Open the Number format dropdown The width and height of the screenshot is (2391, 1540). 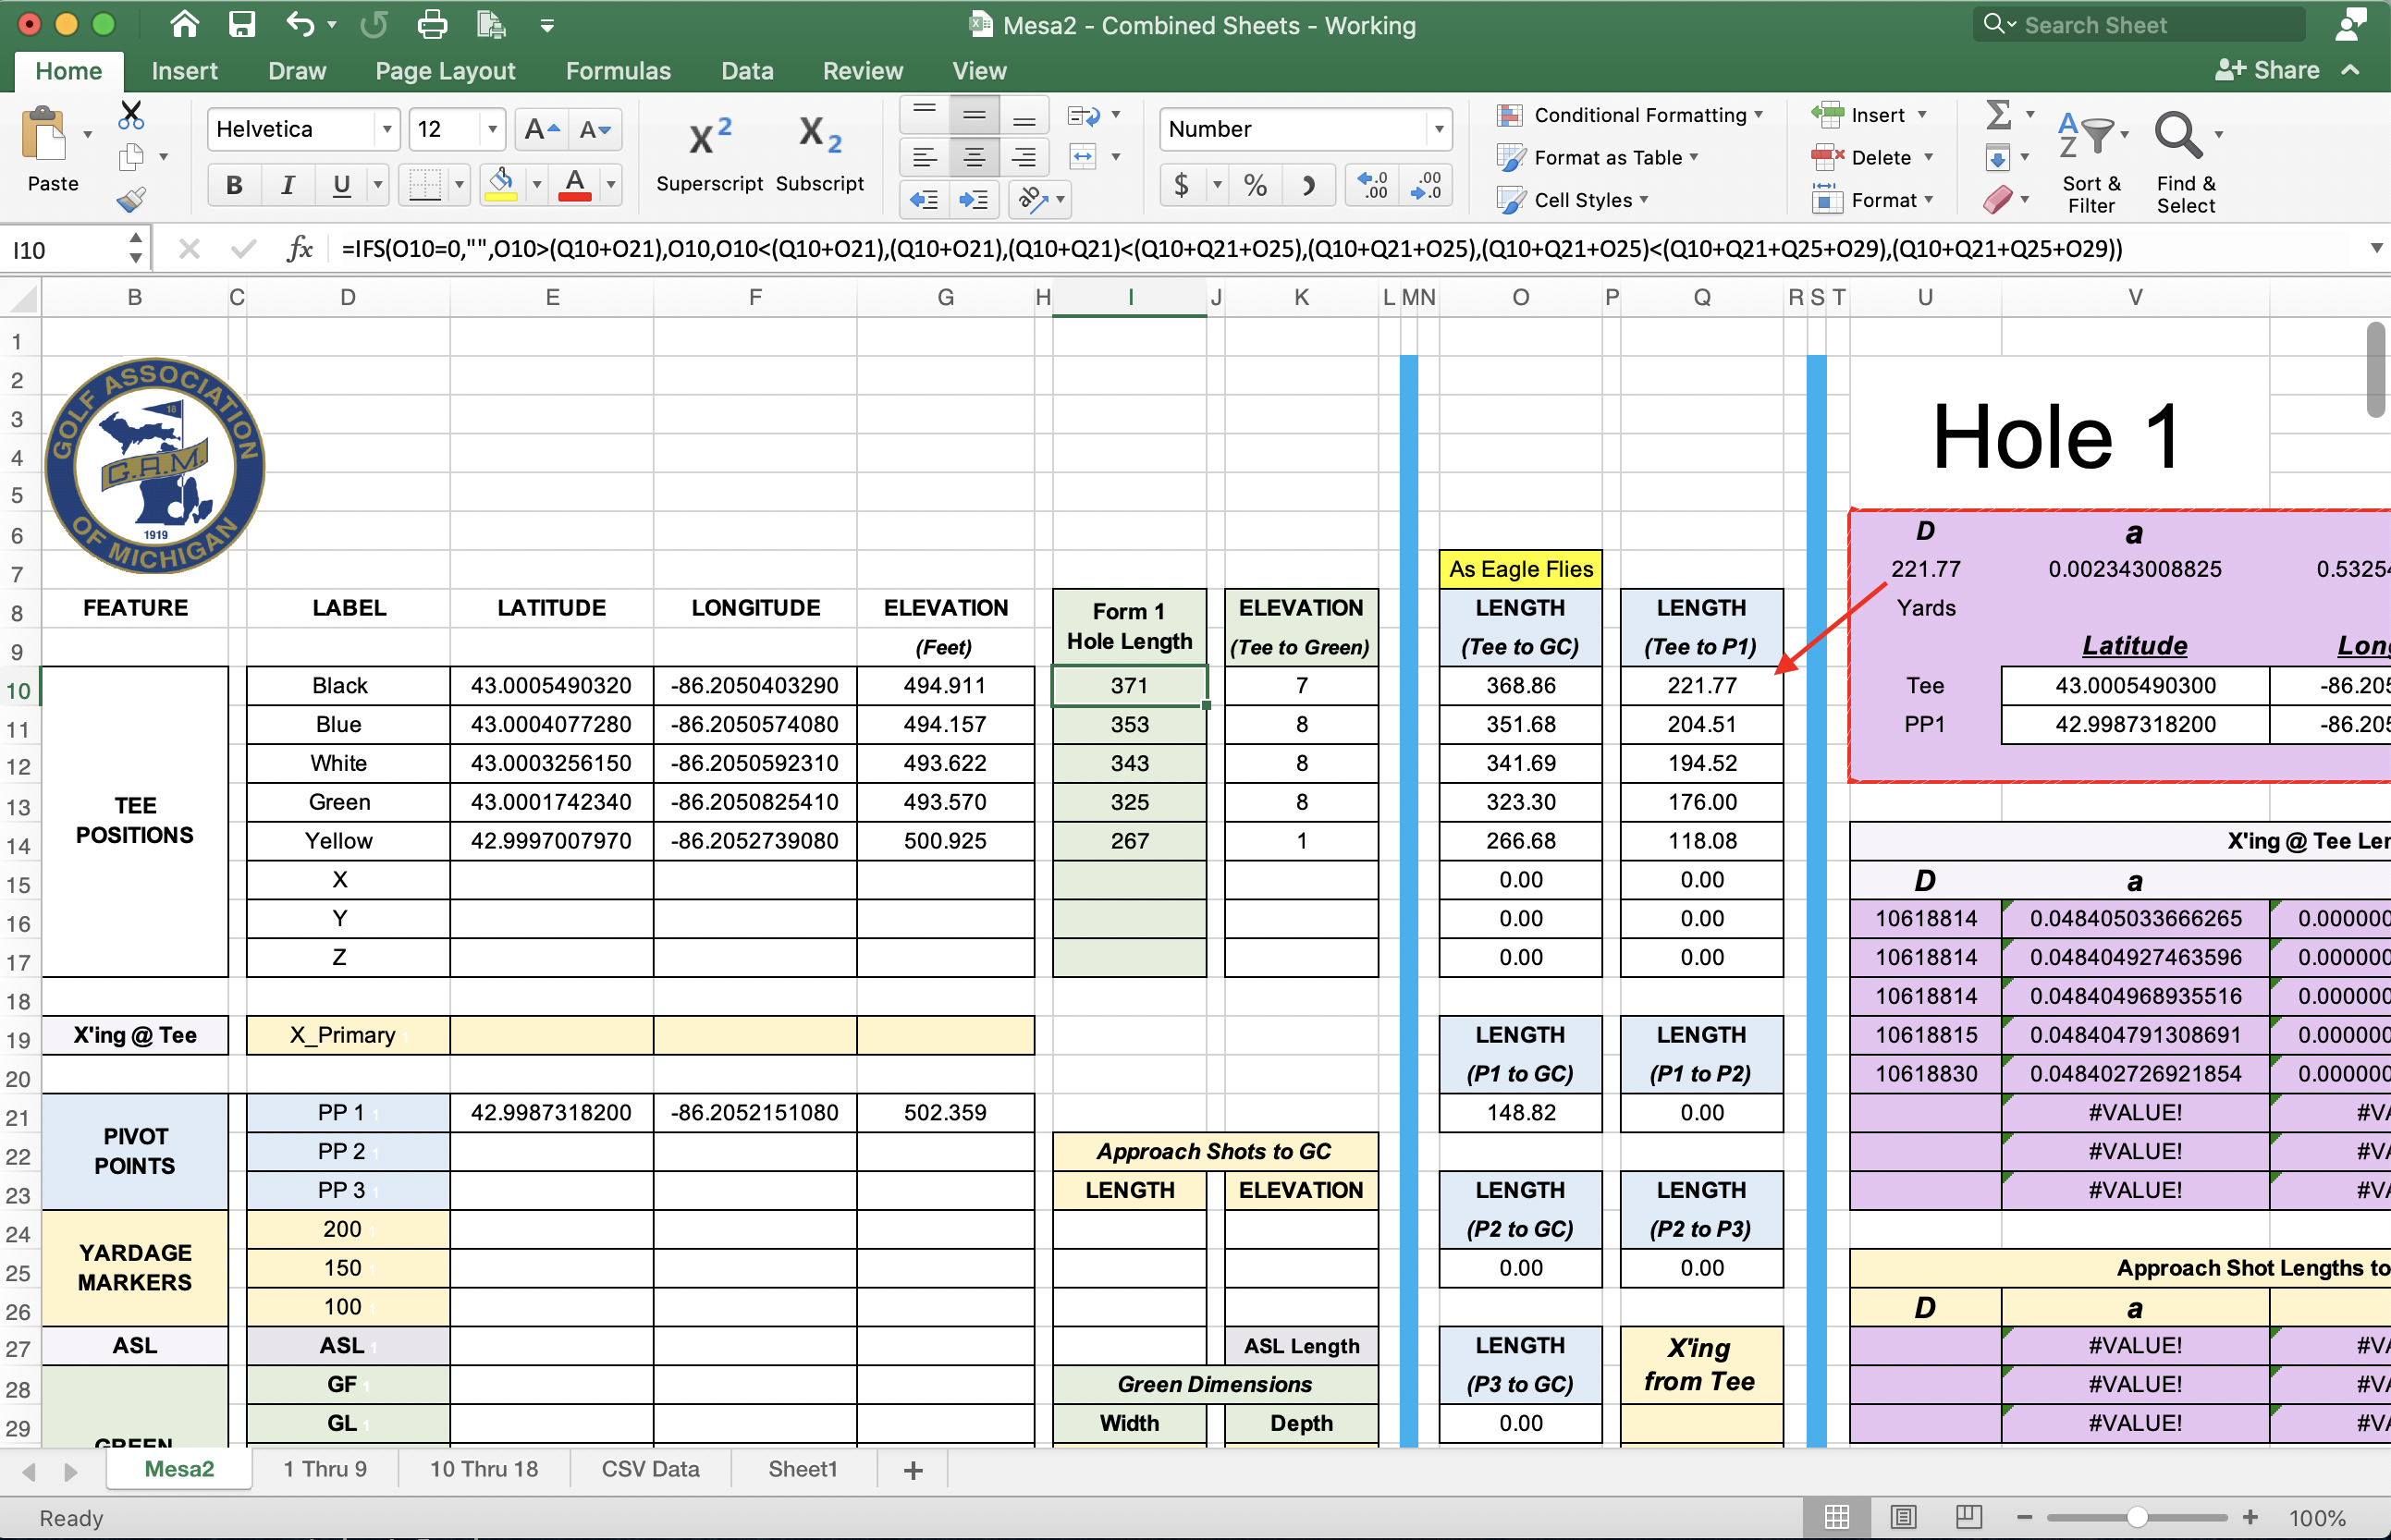click(x=1438, y=129)
